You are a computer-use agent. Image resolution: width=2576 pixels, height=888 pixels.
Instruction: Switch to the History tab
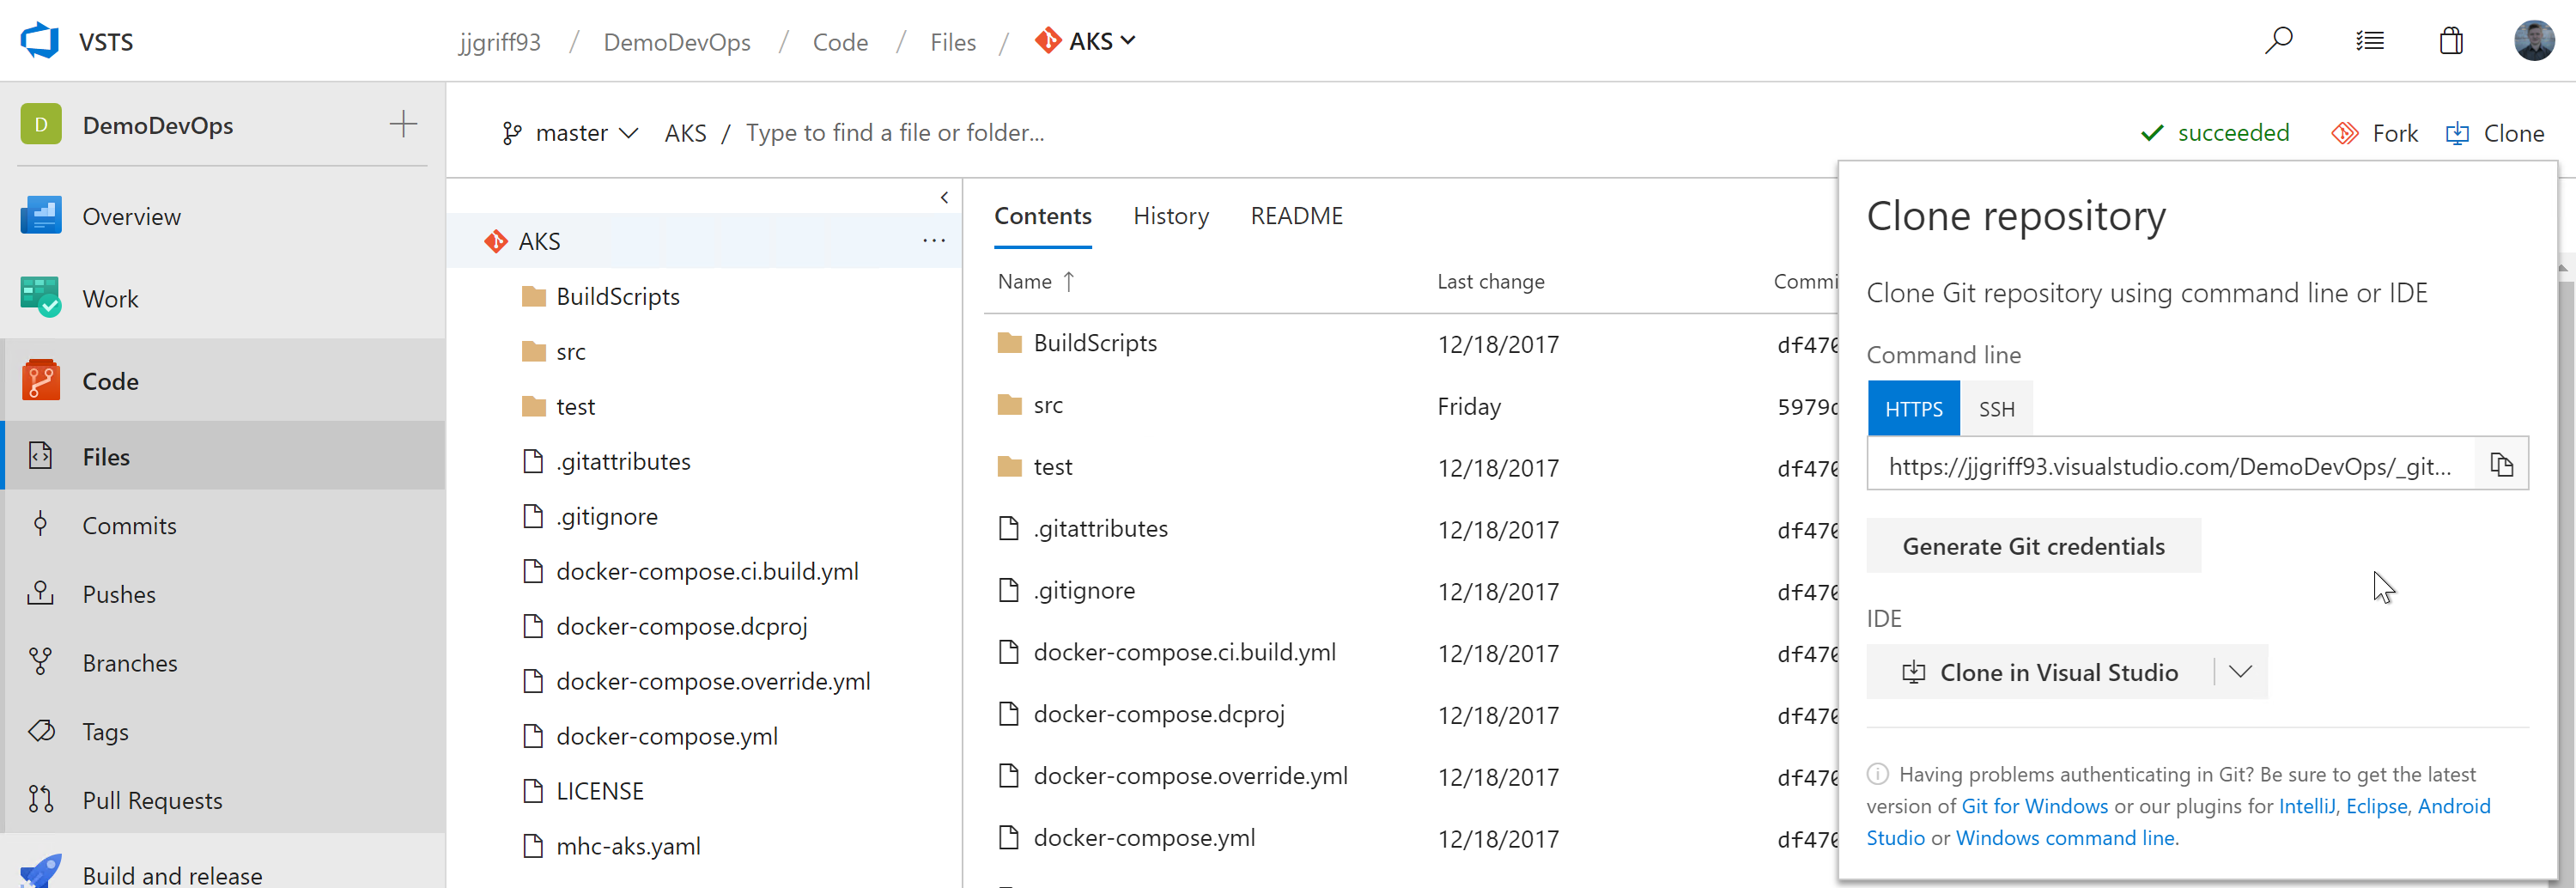click(1171, 216)
